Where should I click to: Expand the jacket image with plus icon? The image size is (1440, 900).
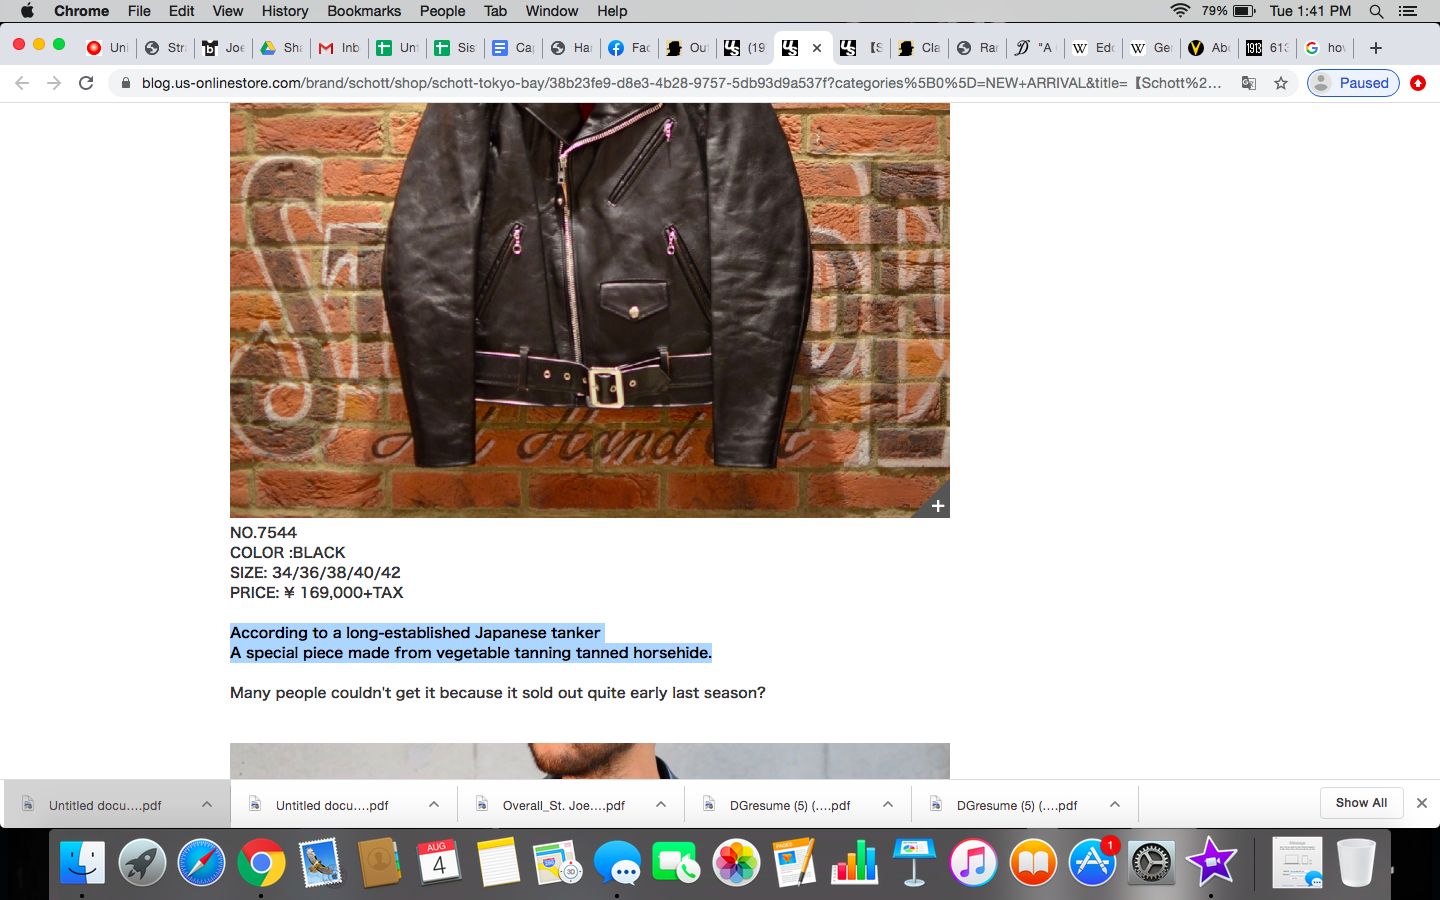tap(937, 506)
